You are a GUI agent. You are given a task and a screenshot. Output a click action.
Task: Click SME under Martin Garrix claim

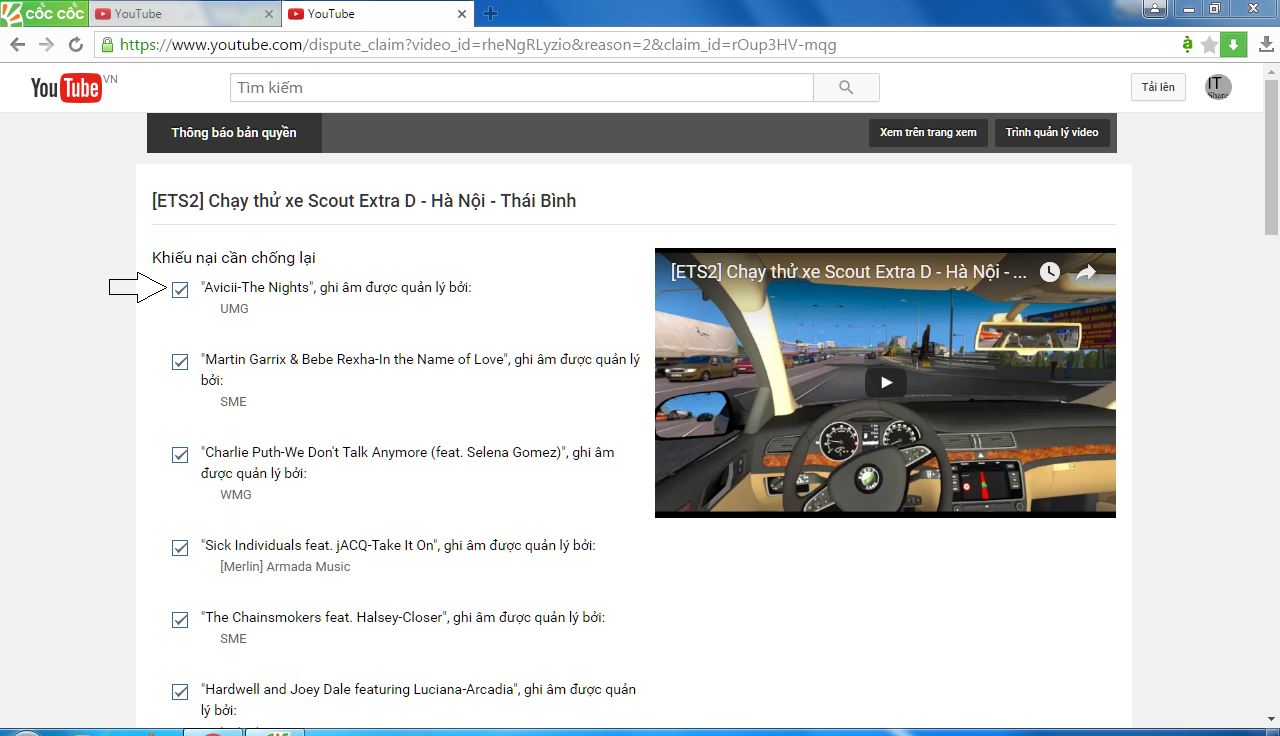click(233, 402)
